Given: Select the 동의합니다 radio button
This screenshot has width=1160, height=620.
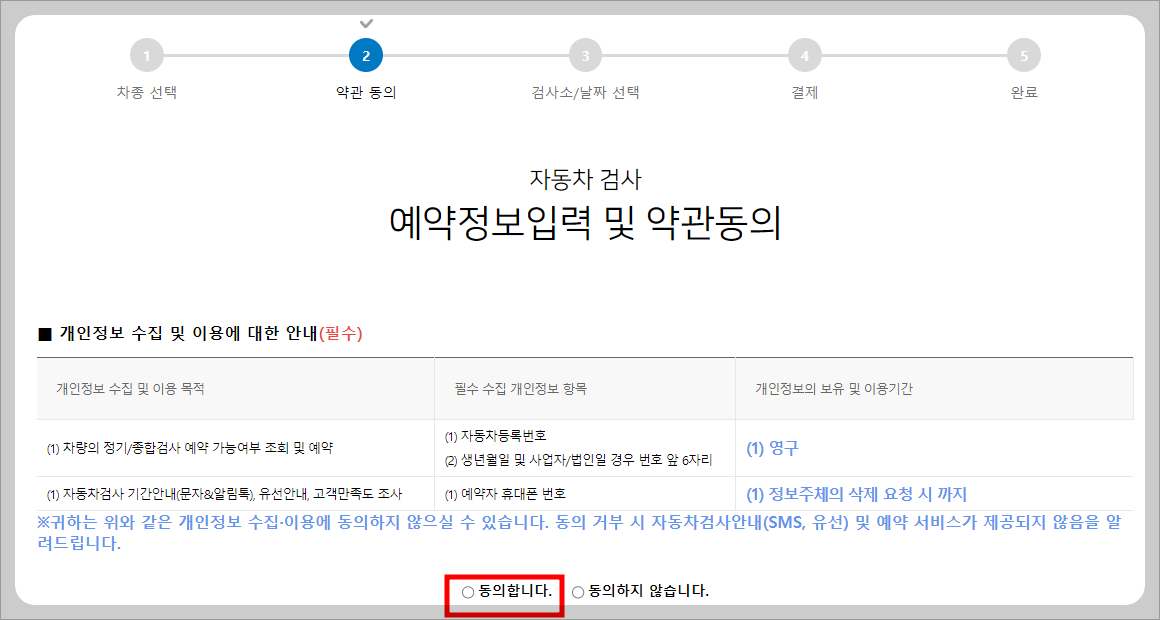Looking at the screenshot, I should pos(466,592).
